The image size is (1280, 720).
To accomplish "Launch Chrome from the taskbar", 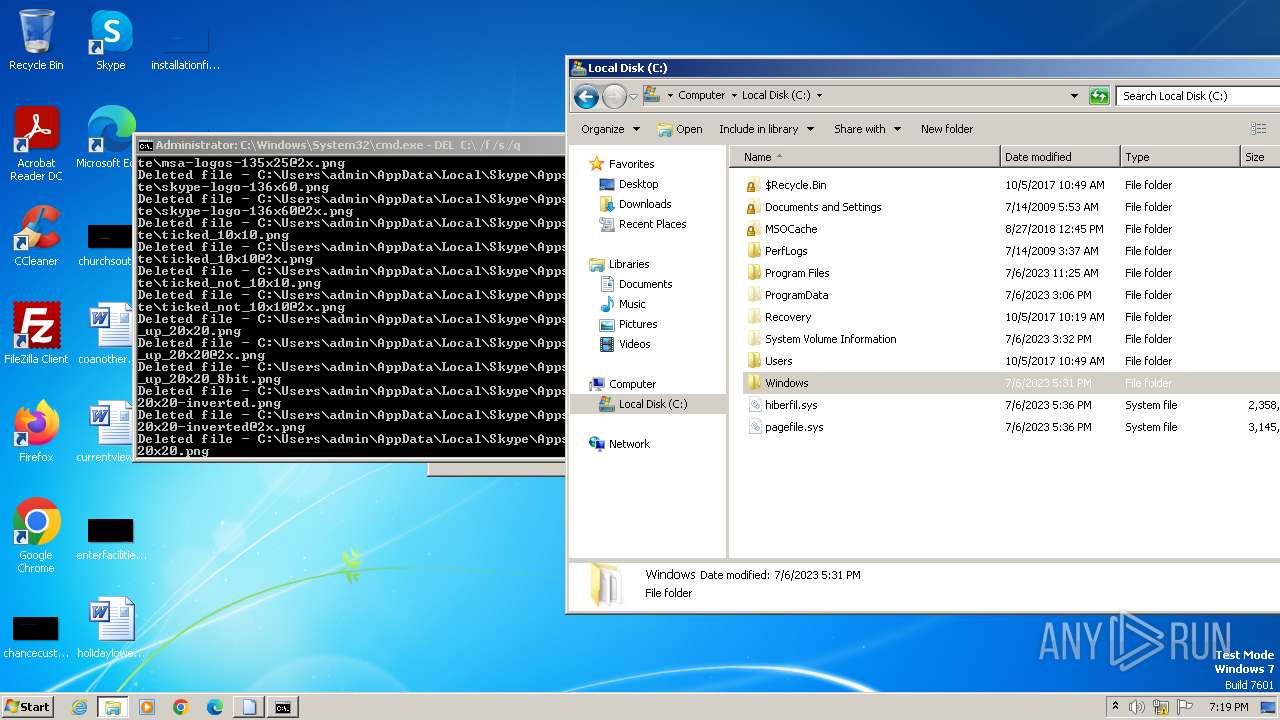I will point(181,707).
